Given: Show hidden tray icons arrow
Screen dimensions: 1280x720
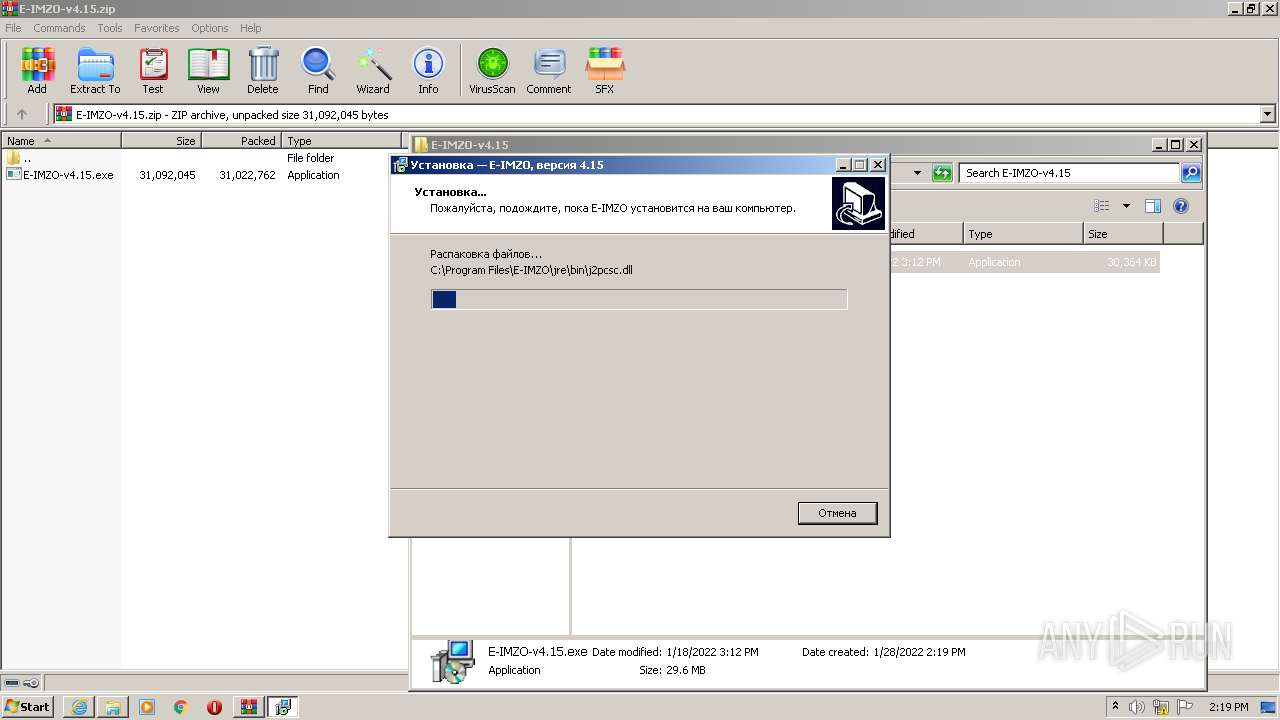Looking at the screenshot, I should tap(1116, 707).
